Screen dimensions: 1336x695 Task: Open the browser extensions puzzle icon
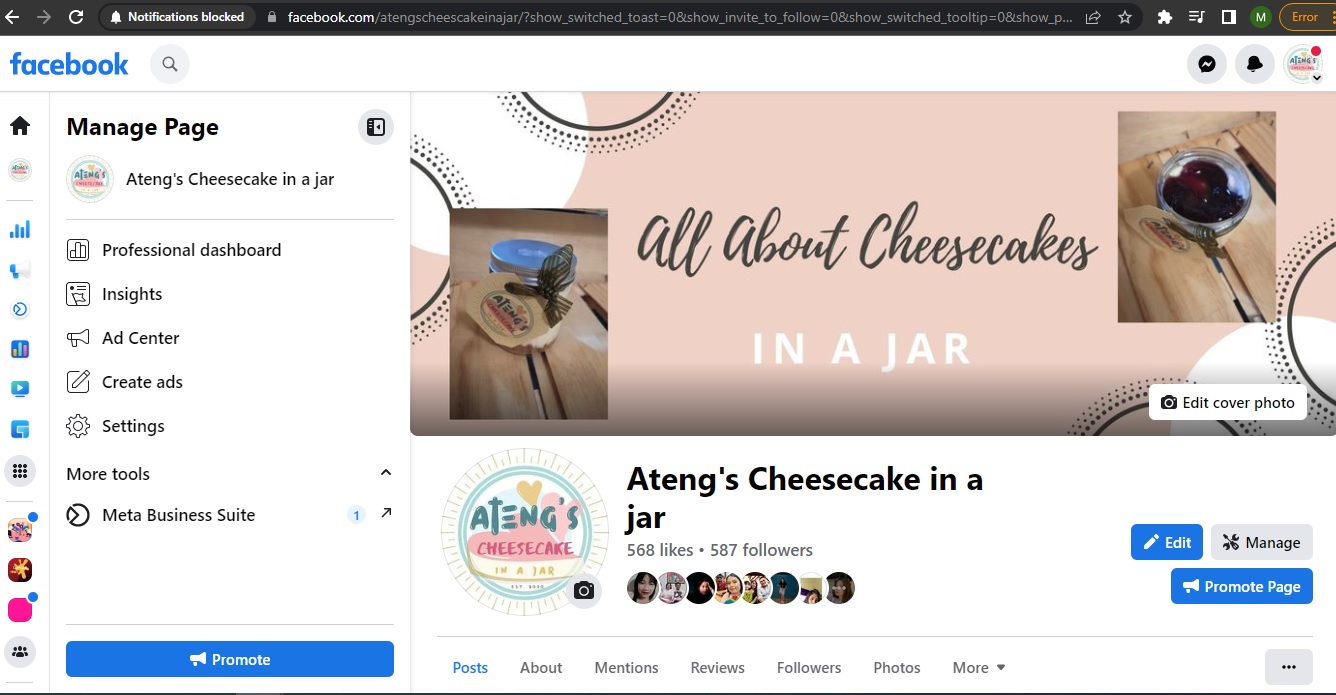(x=1164, y=17)
